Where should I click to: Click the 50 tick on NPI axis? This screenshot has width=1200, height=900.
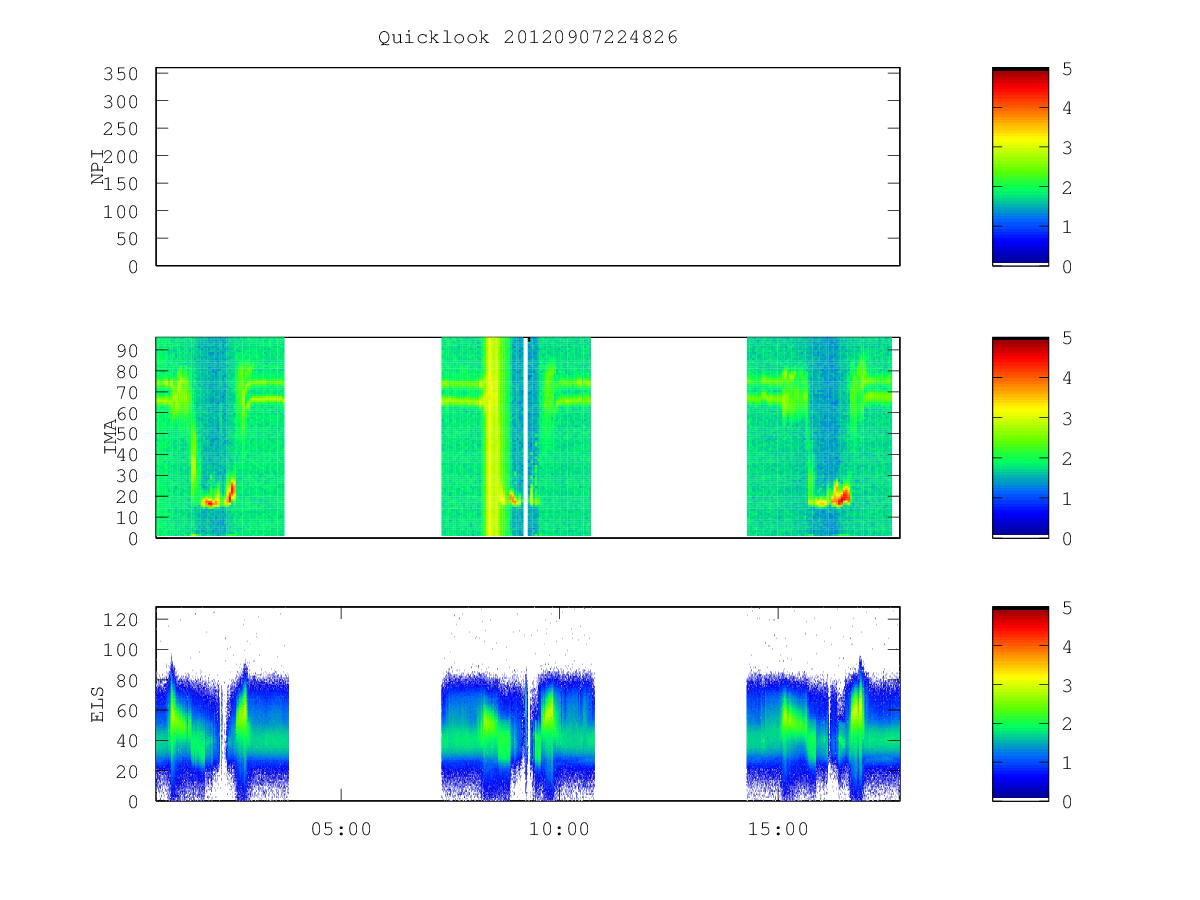click(x=125, y=239)
